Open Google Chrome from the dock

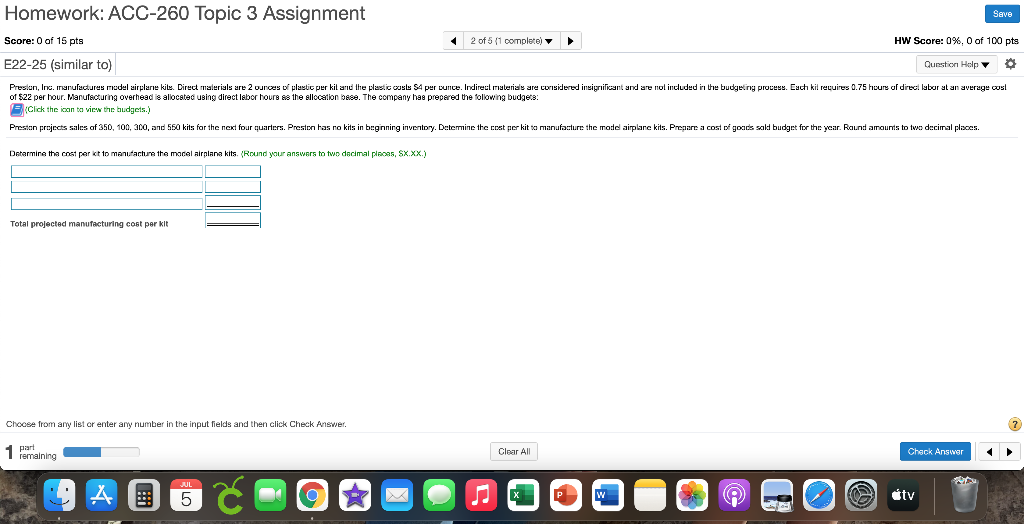coord(312,495)
